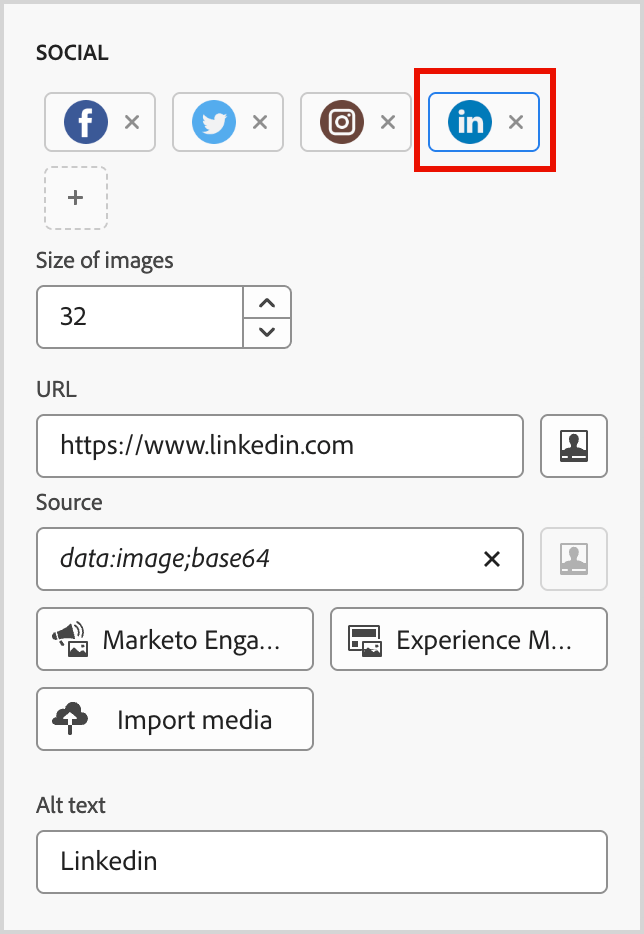Remove the LinkedIn icon with its × control

tap(516, 122)
